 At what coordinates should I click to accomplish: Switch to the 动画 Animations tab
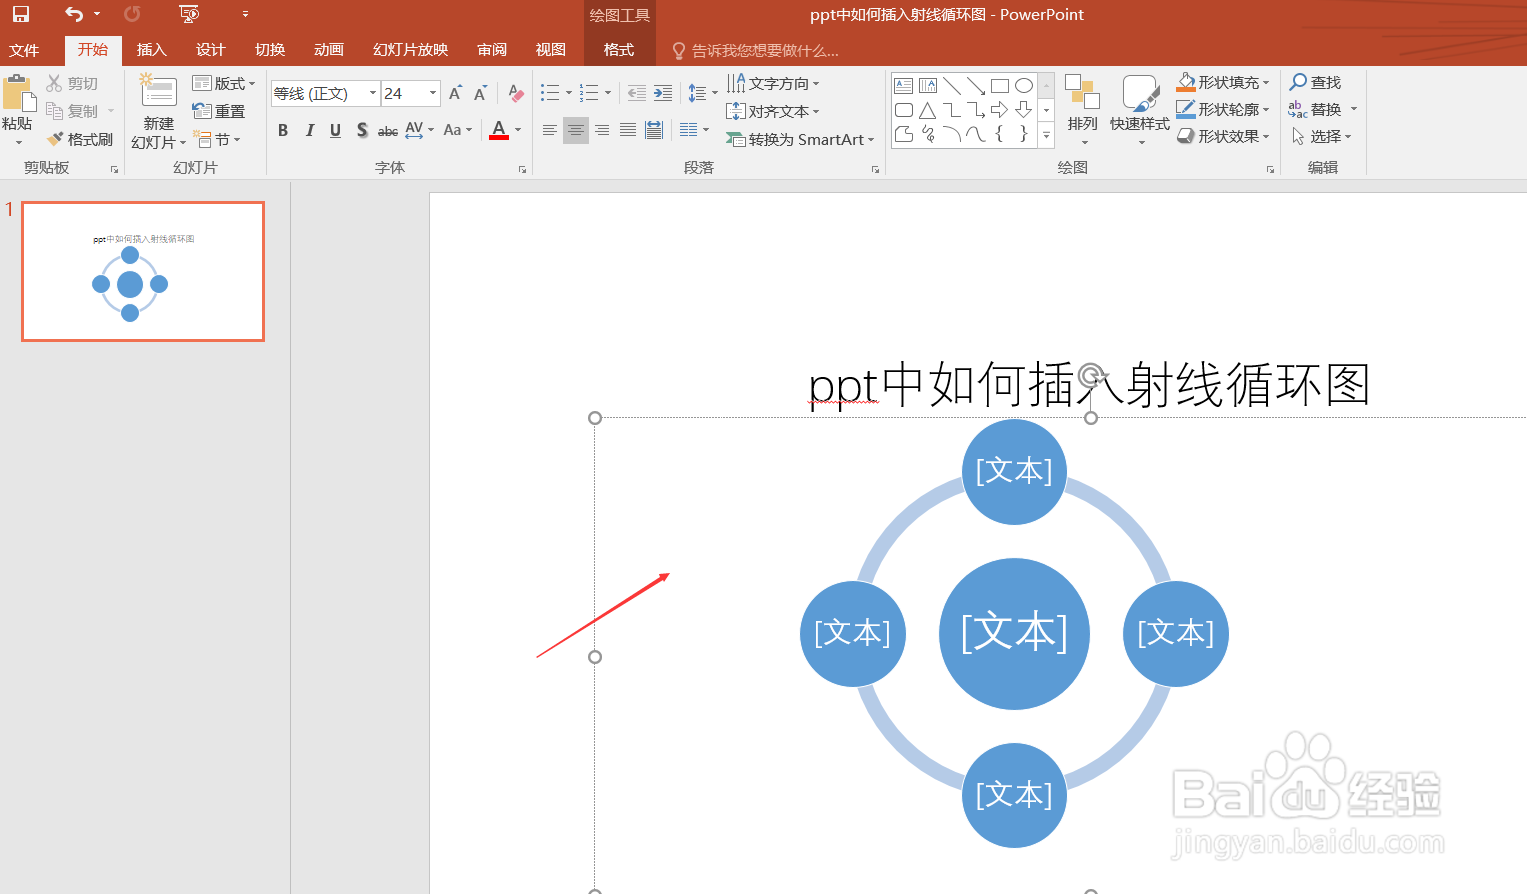coord(329,50)
